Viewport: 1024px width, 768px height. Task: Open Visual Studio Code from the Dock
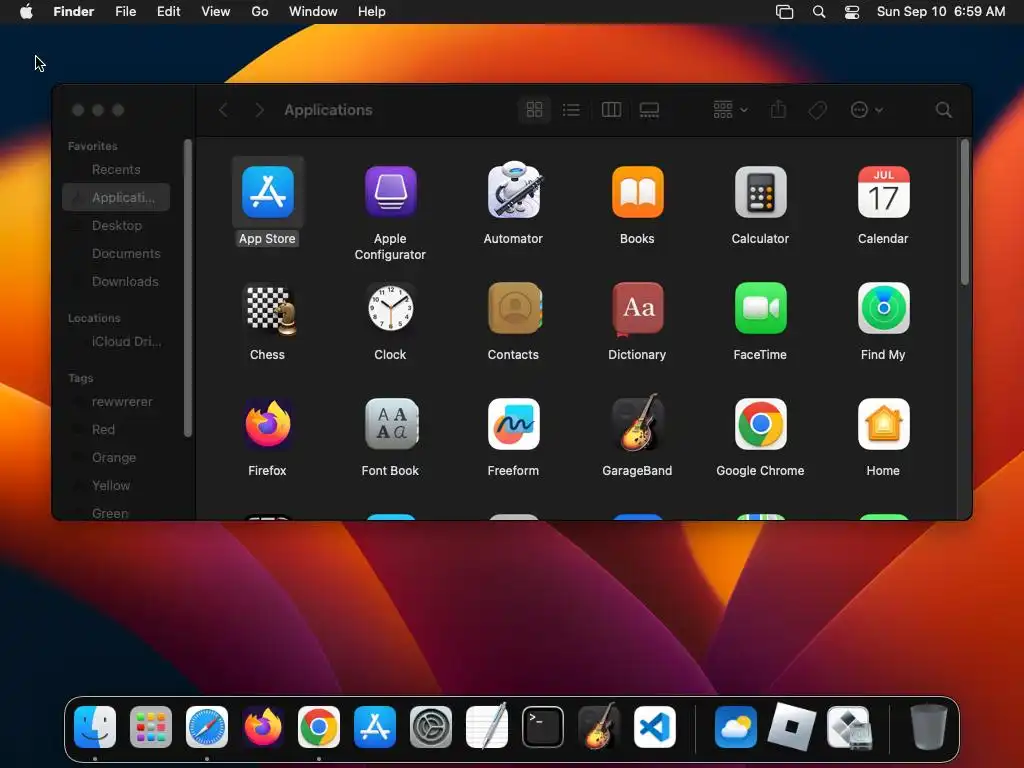(655, 727)
